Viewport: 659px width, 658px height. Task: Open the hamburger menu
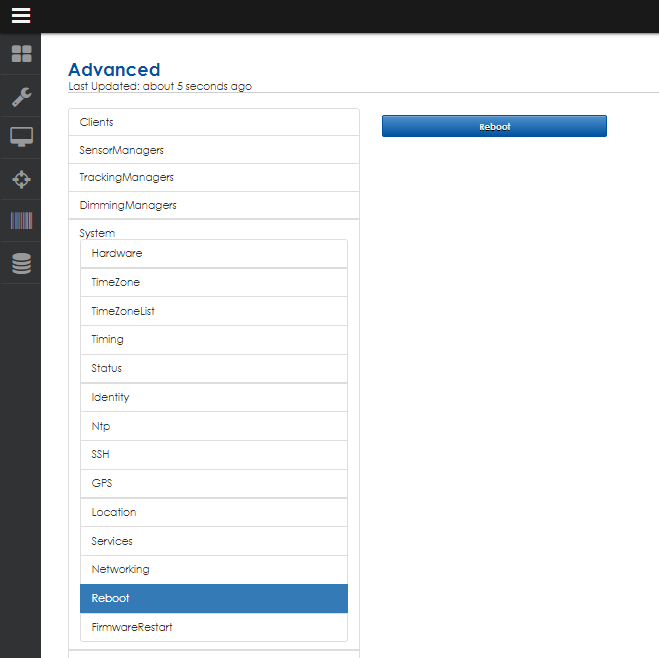21,16
